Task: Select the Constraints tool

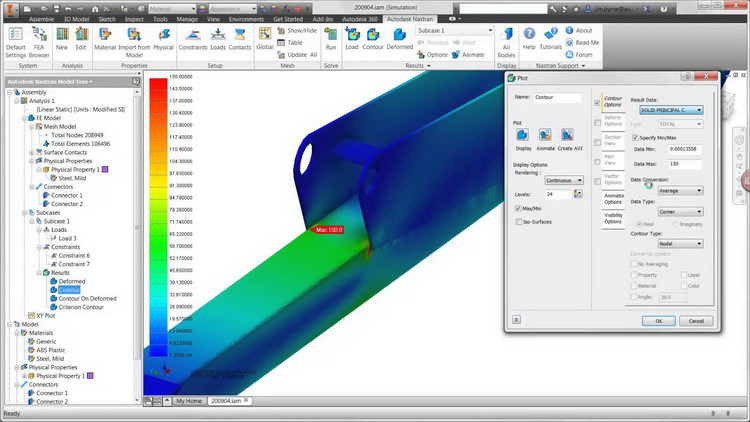Action: [193, 39]
